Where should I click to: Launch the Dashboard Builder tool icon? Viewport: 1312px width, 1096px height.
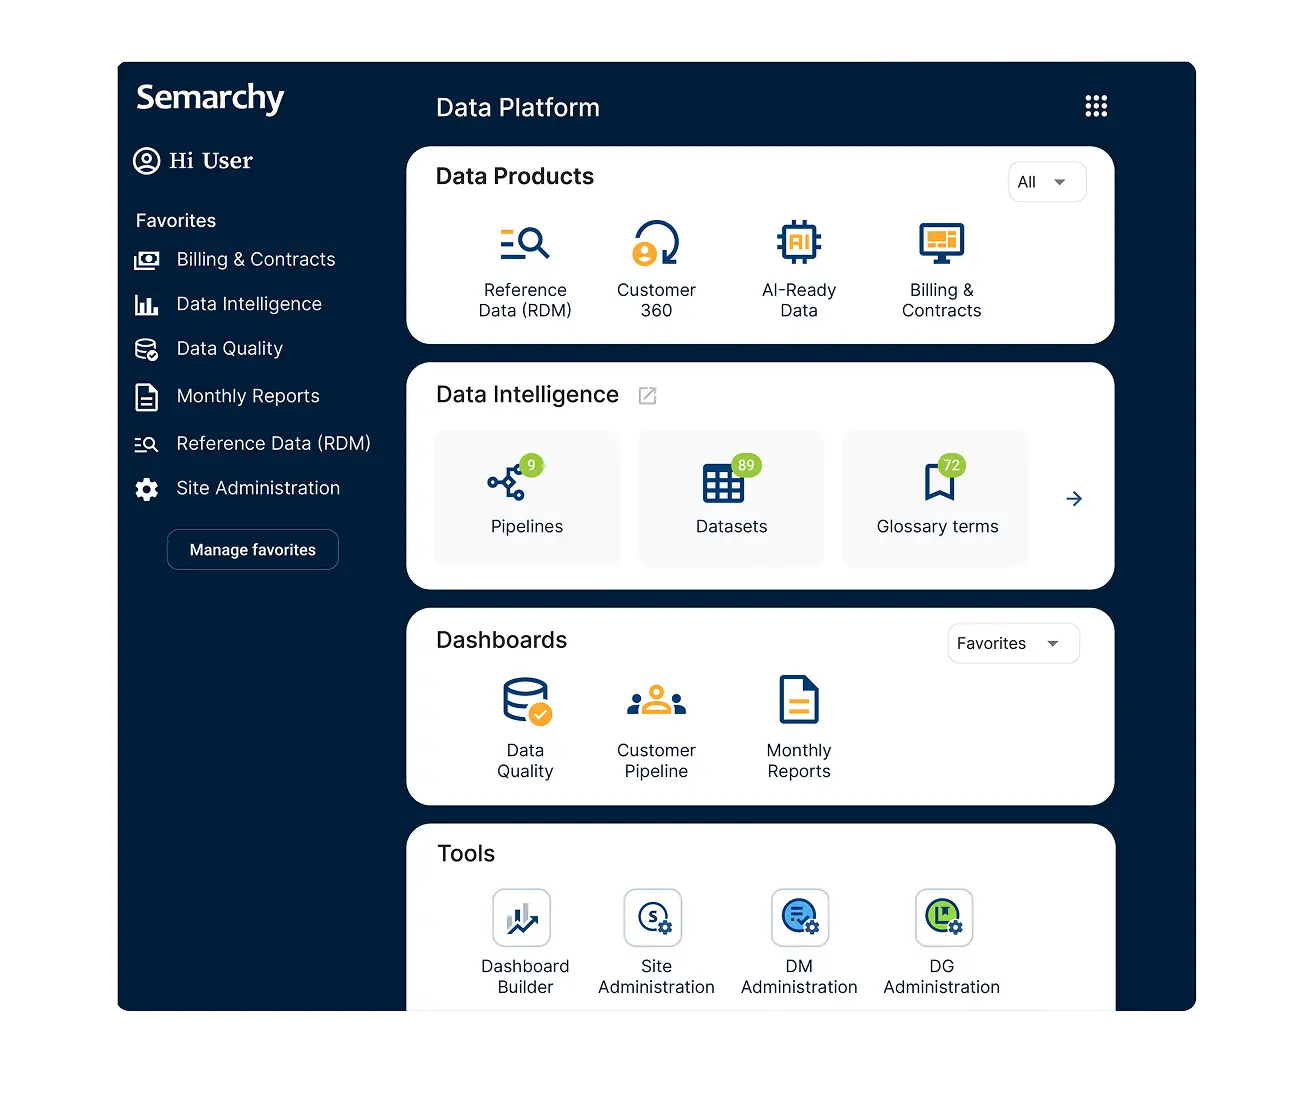(522, 918)
